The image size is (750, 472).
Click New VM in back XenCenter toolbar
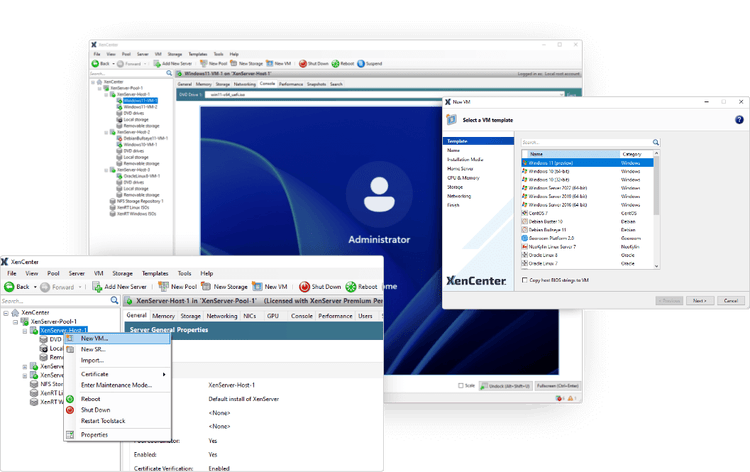click(278, 64)
